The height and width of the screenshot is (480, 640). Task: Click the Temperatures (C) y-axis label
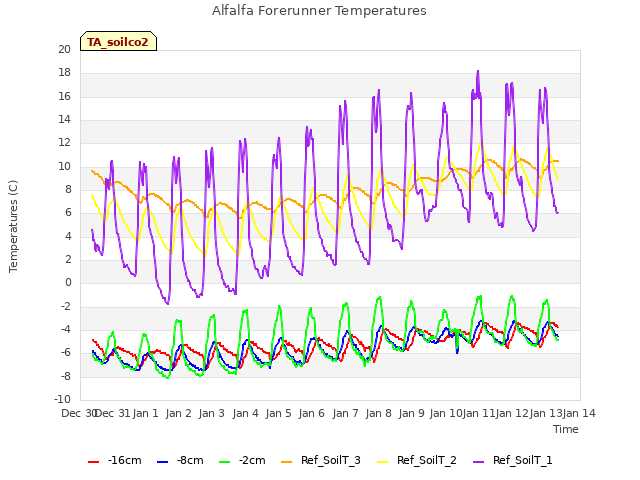click(13, 226)
